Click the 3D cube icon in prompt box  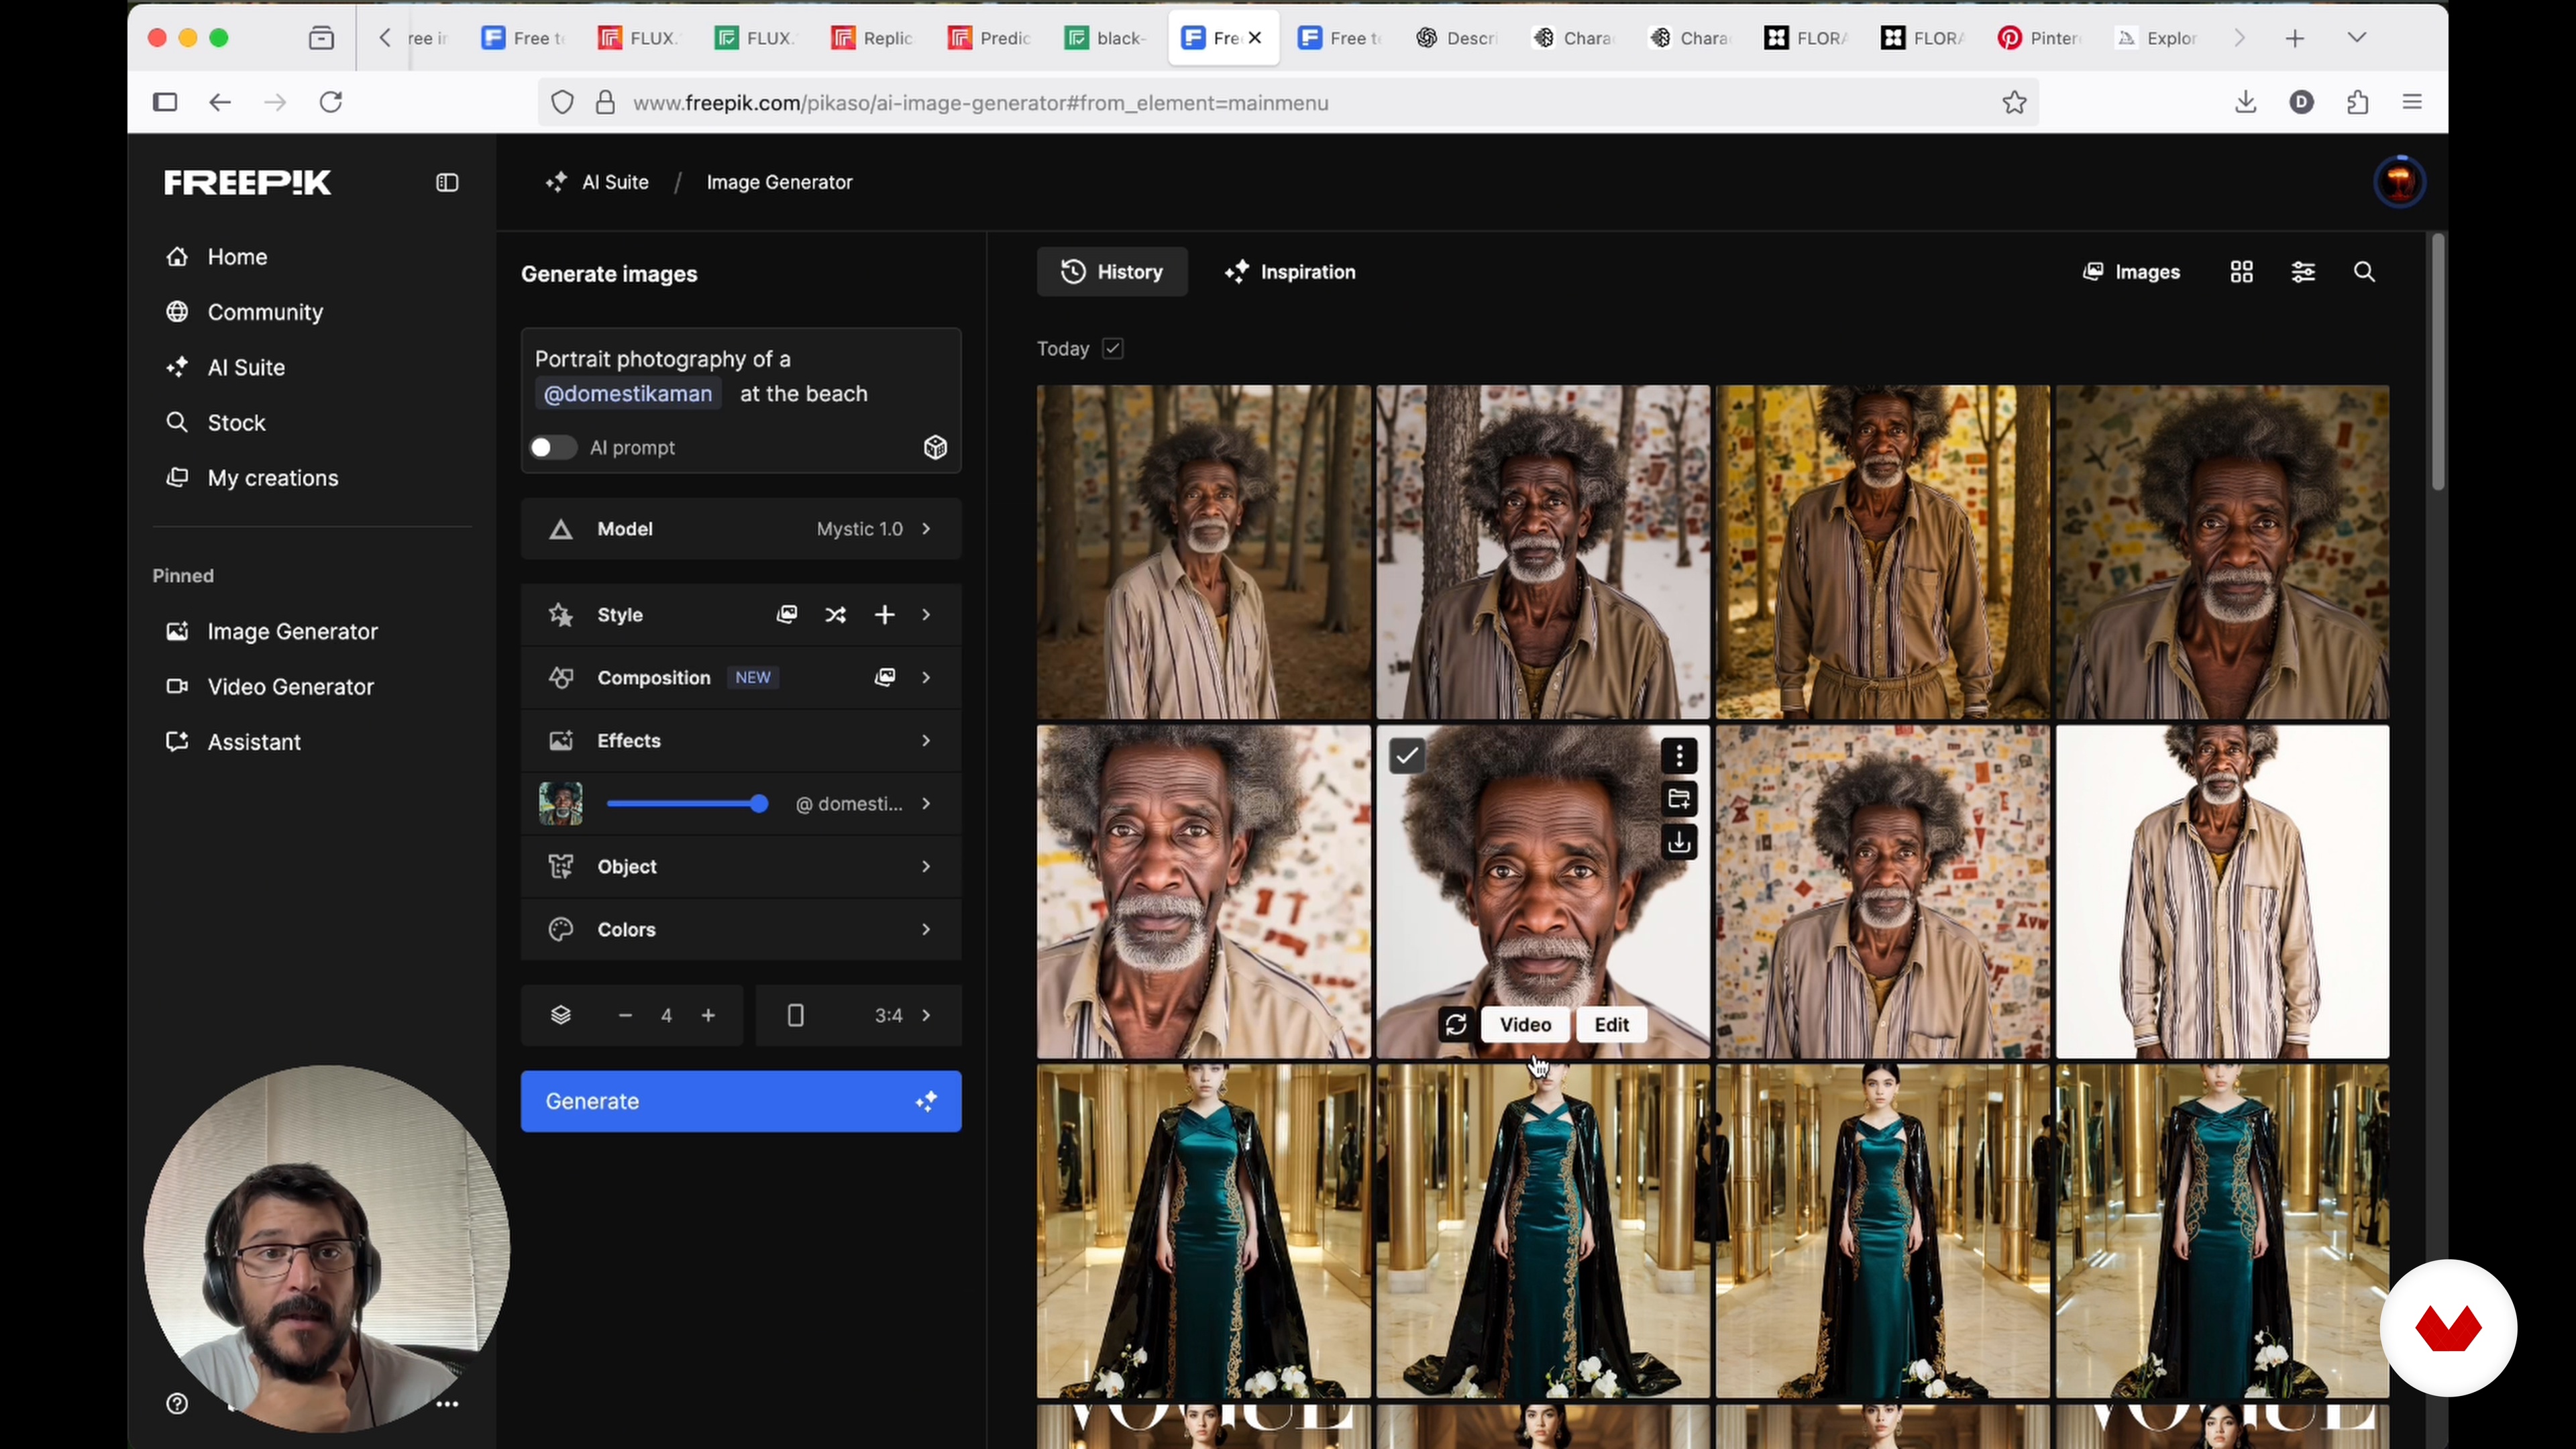click(935, 447)
